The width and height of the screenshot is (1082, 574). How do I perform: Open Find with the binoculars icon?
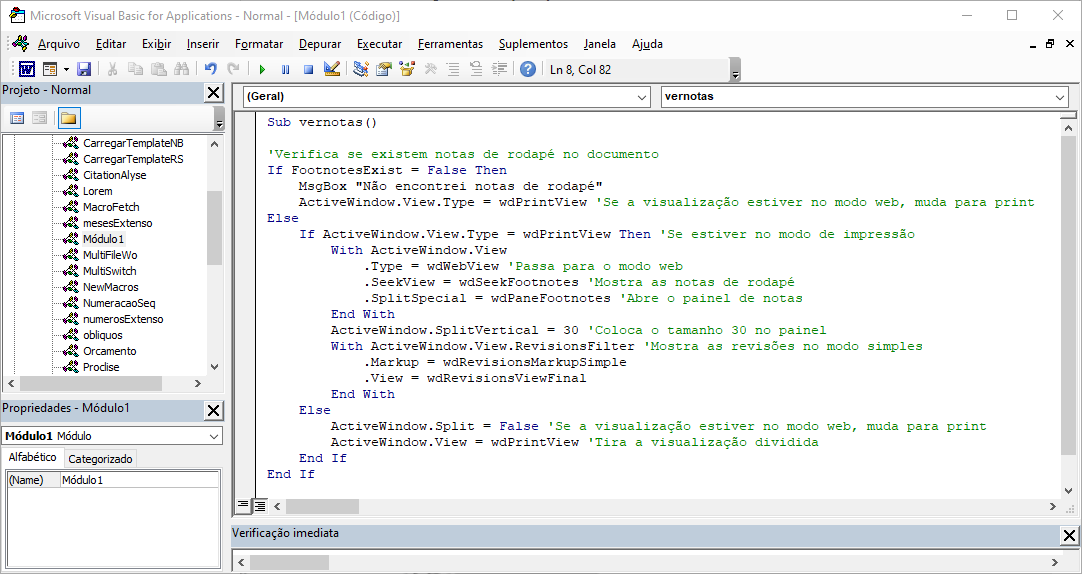[x=181, y=69]
